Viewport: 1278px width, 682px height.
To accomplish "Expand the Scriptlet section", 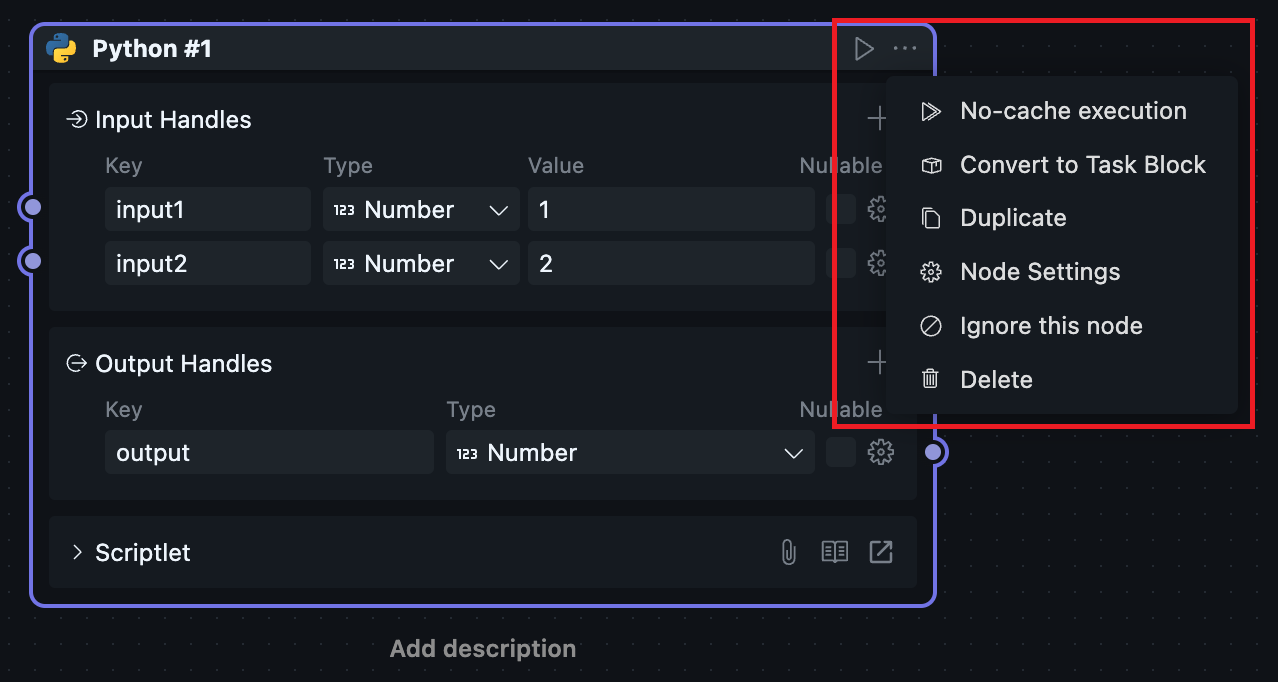I will 77,553.
